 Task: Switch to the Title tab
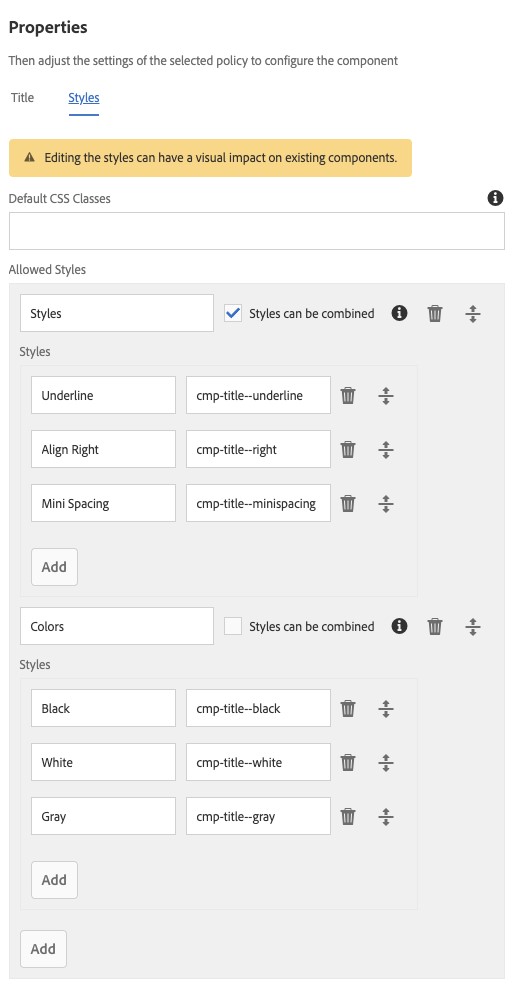coord(22,97)
